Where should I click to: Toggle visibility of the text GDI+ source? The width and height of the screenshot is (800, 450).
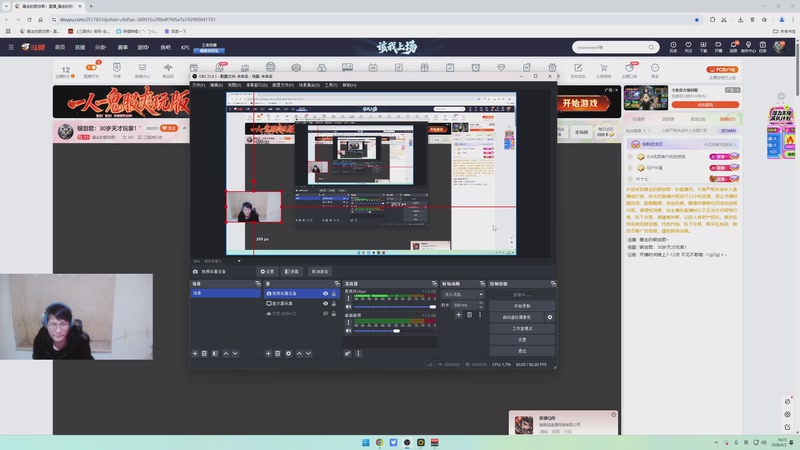click(325, 313)
